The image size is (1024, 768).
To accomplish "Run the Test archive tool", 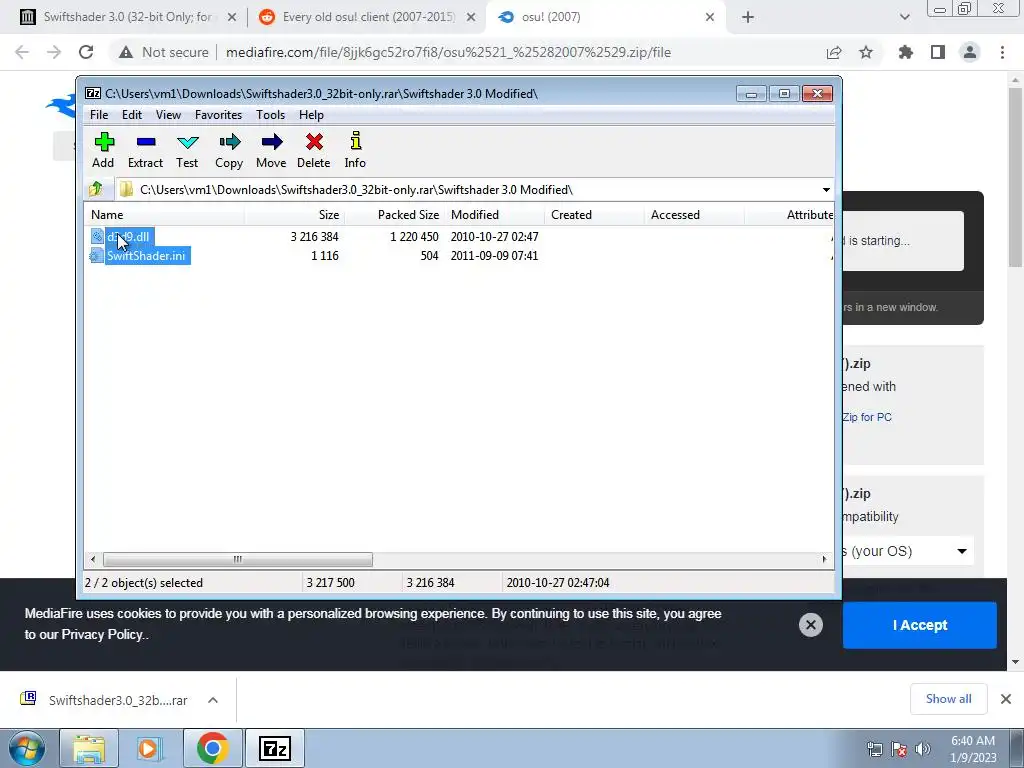I will [x=187, y=150].
